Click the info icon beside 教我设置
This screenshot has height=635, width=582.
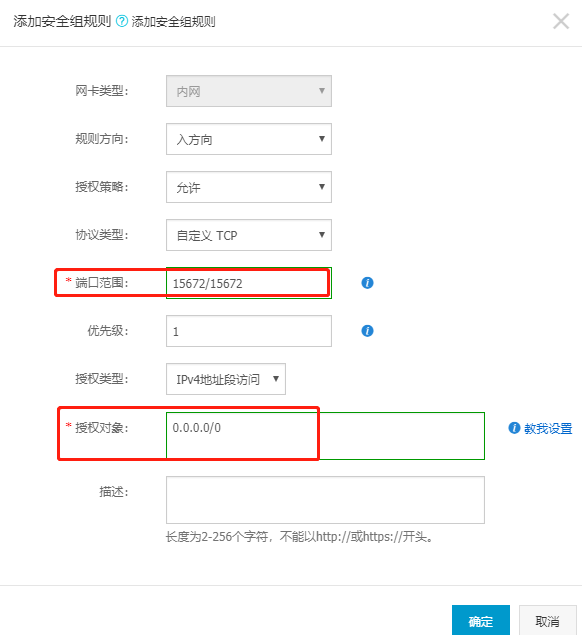point(514,428)
